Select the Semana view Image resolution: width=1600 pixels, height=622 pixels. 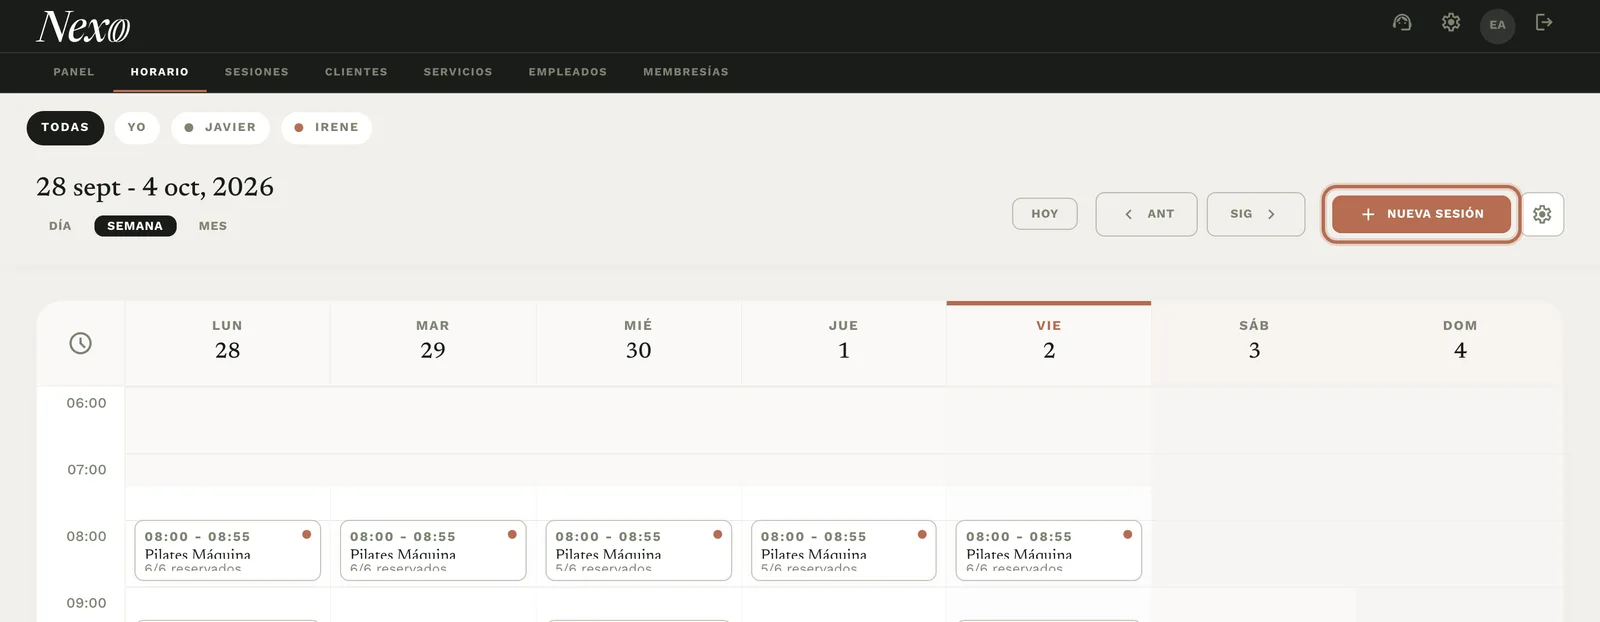[x=135, y=226]
